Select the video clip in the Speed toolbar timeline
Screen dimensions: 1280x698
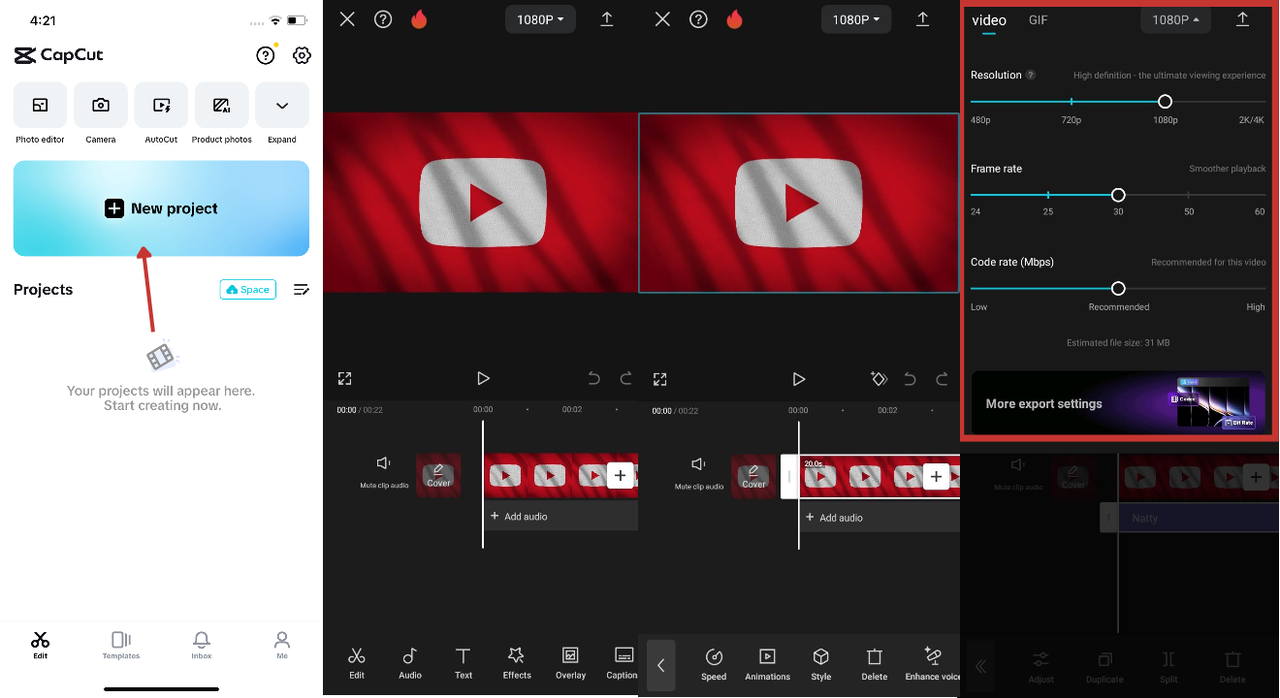point(878,477)
